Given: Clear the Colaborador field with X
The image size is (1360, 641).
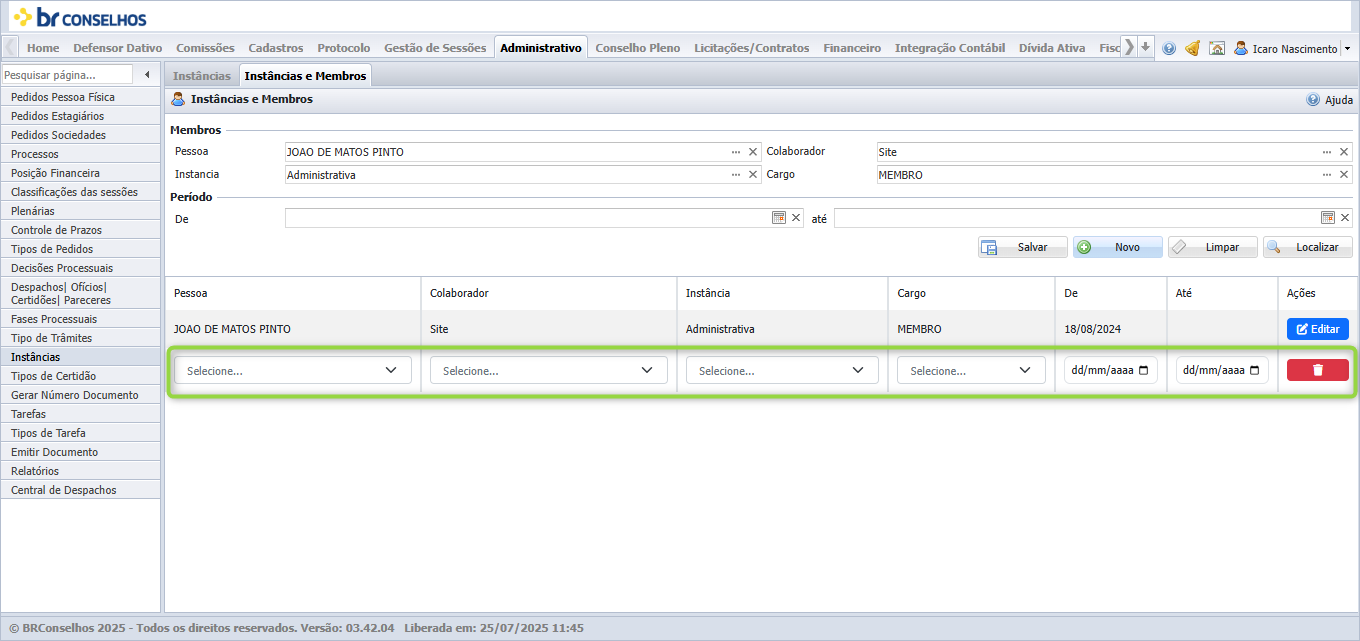Looking at the screenshot, I should click(x=1344, y=152).
